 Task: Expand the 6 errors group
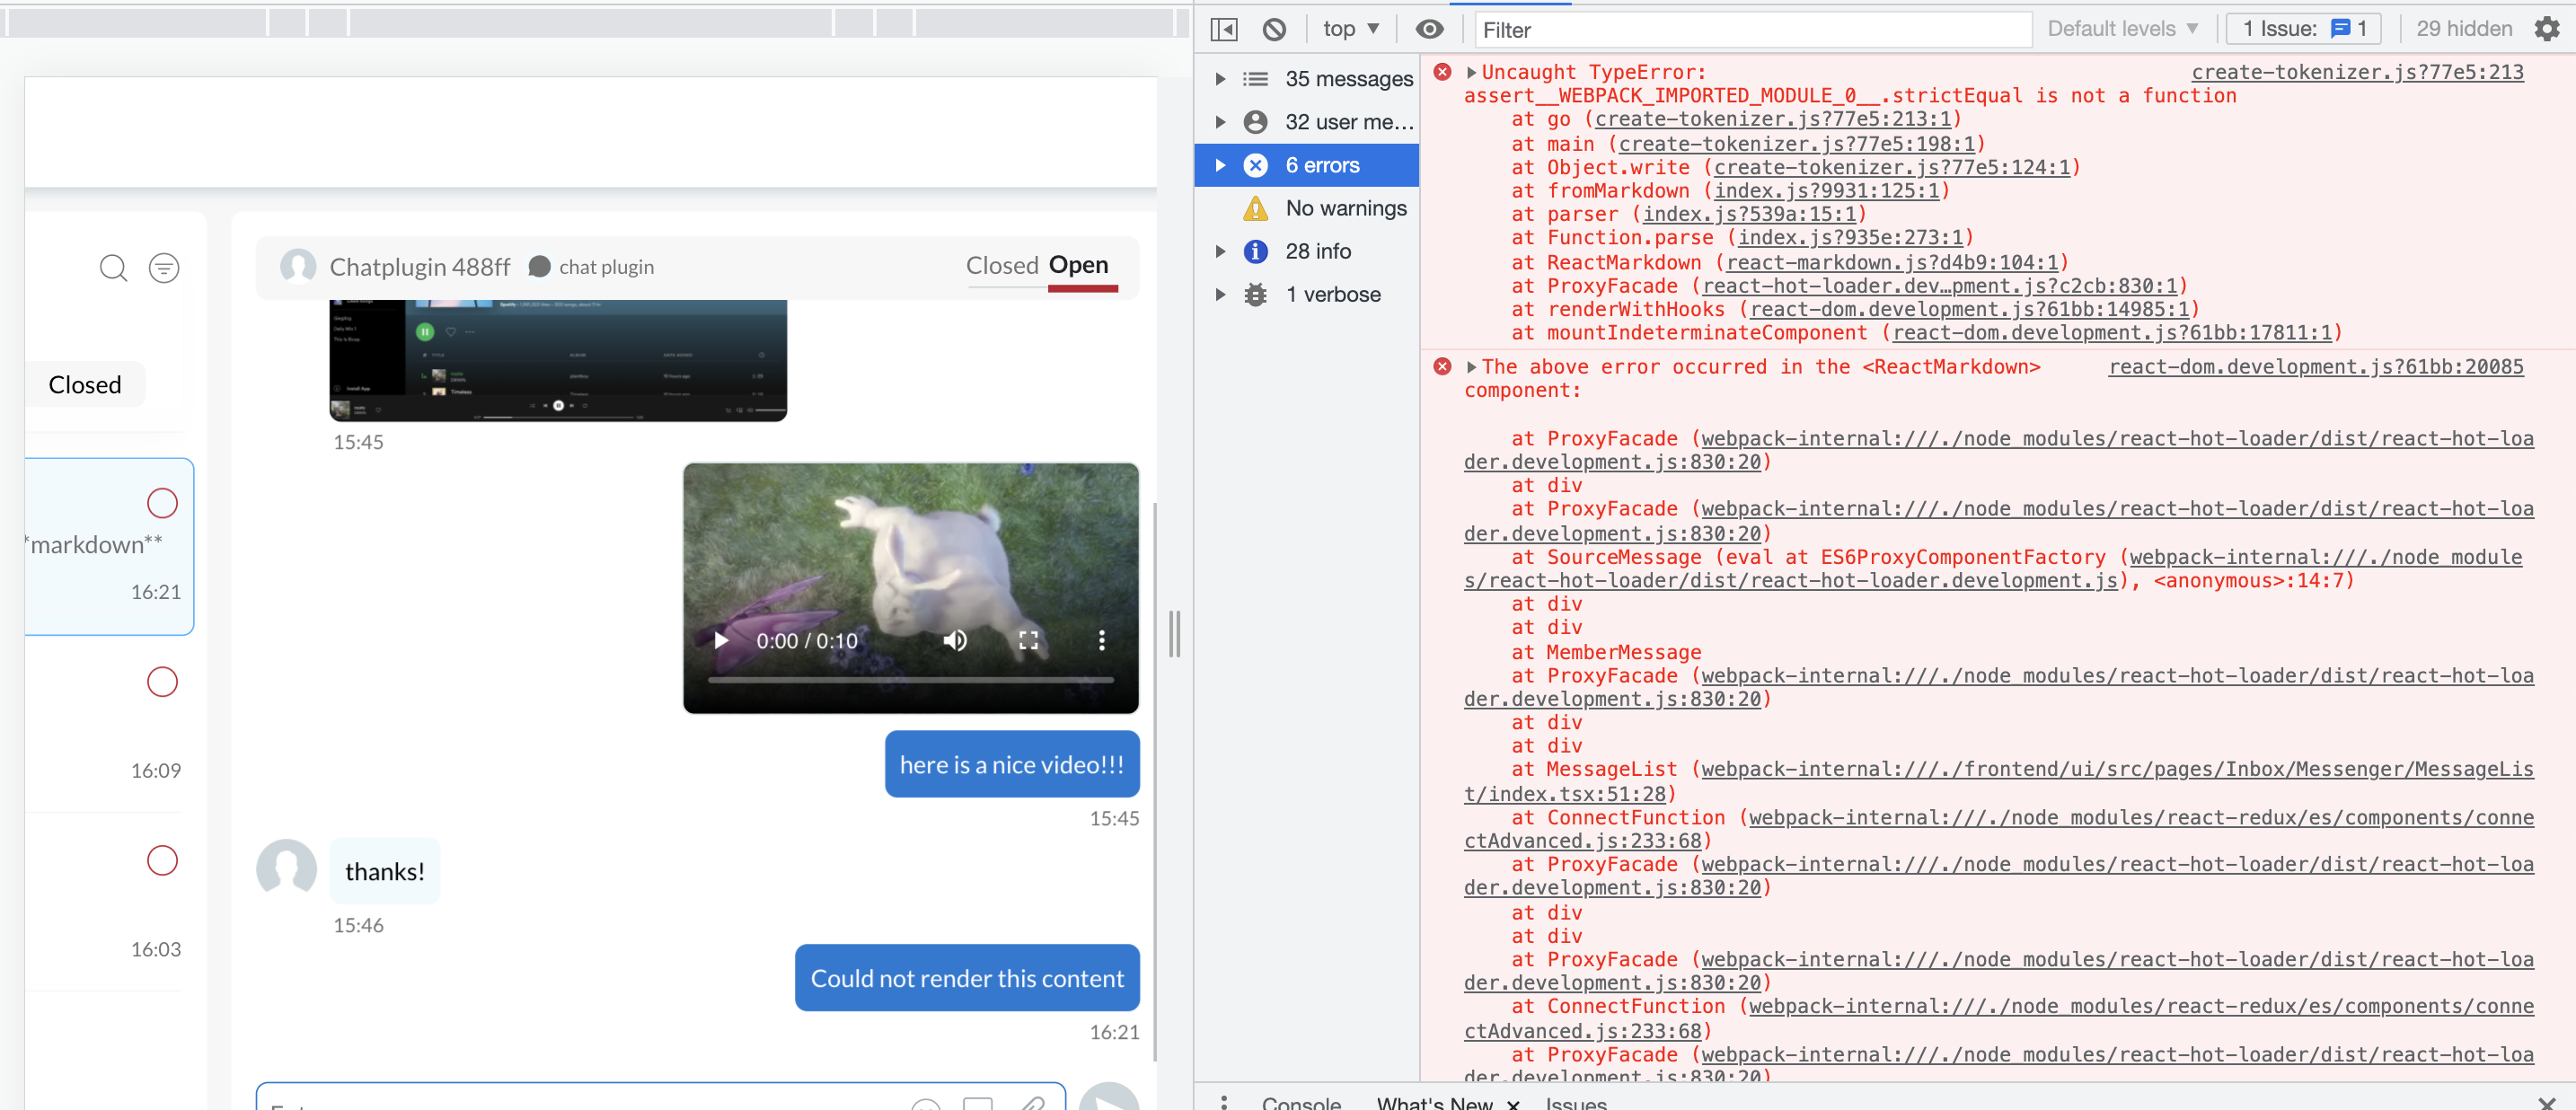tap(1219, 165)
